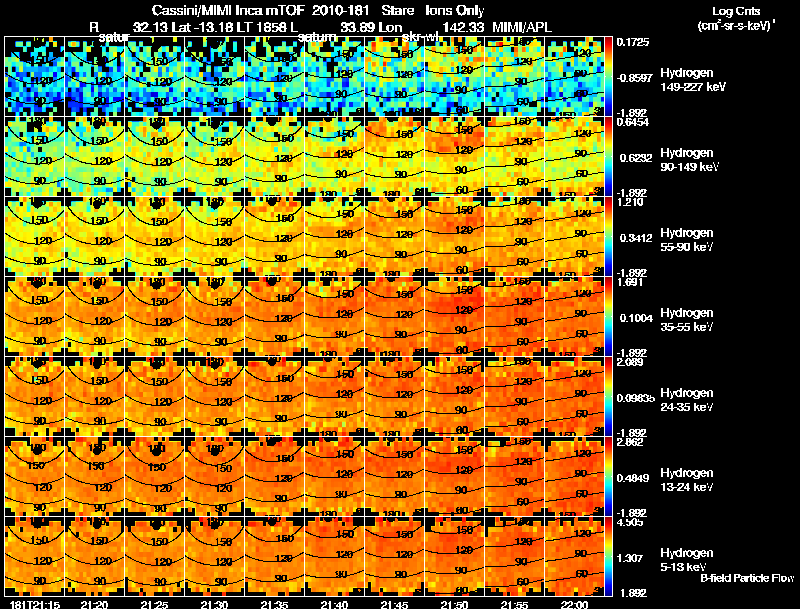
Task: Click the '181T21:15' time axis label
Action: [34, 604]
